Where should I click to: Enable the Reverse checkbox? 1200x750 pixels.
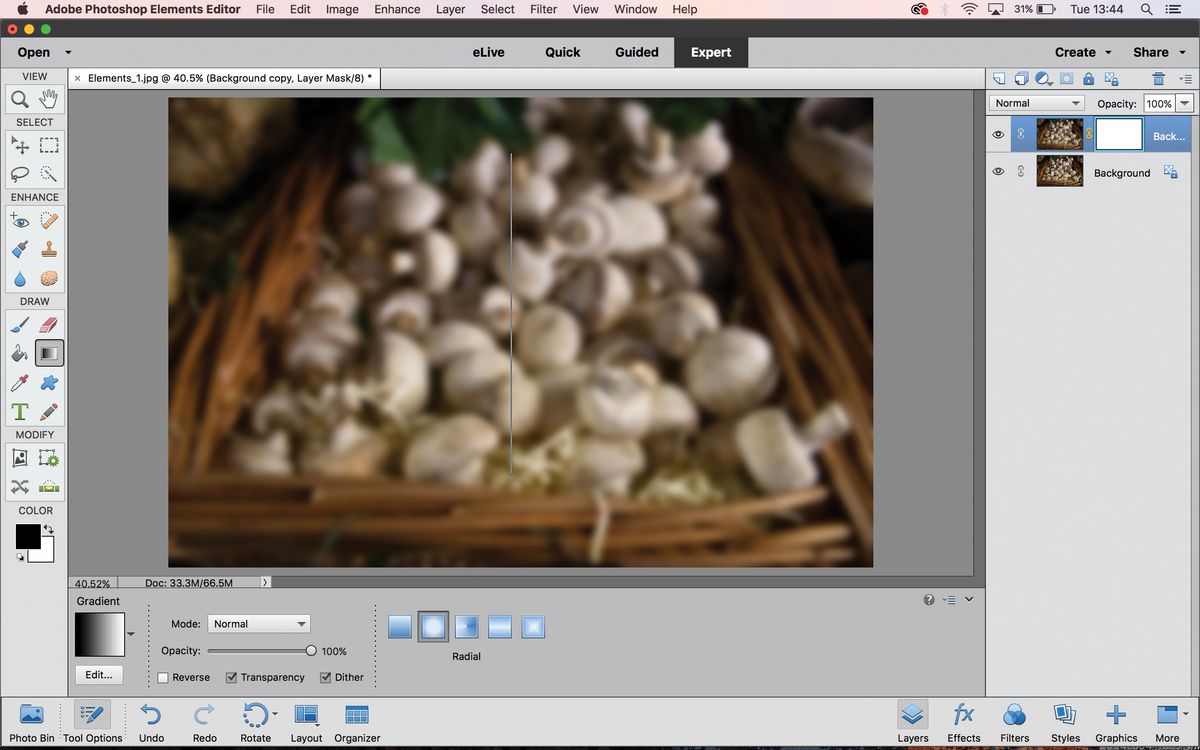[163, 677]
